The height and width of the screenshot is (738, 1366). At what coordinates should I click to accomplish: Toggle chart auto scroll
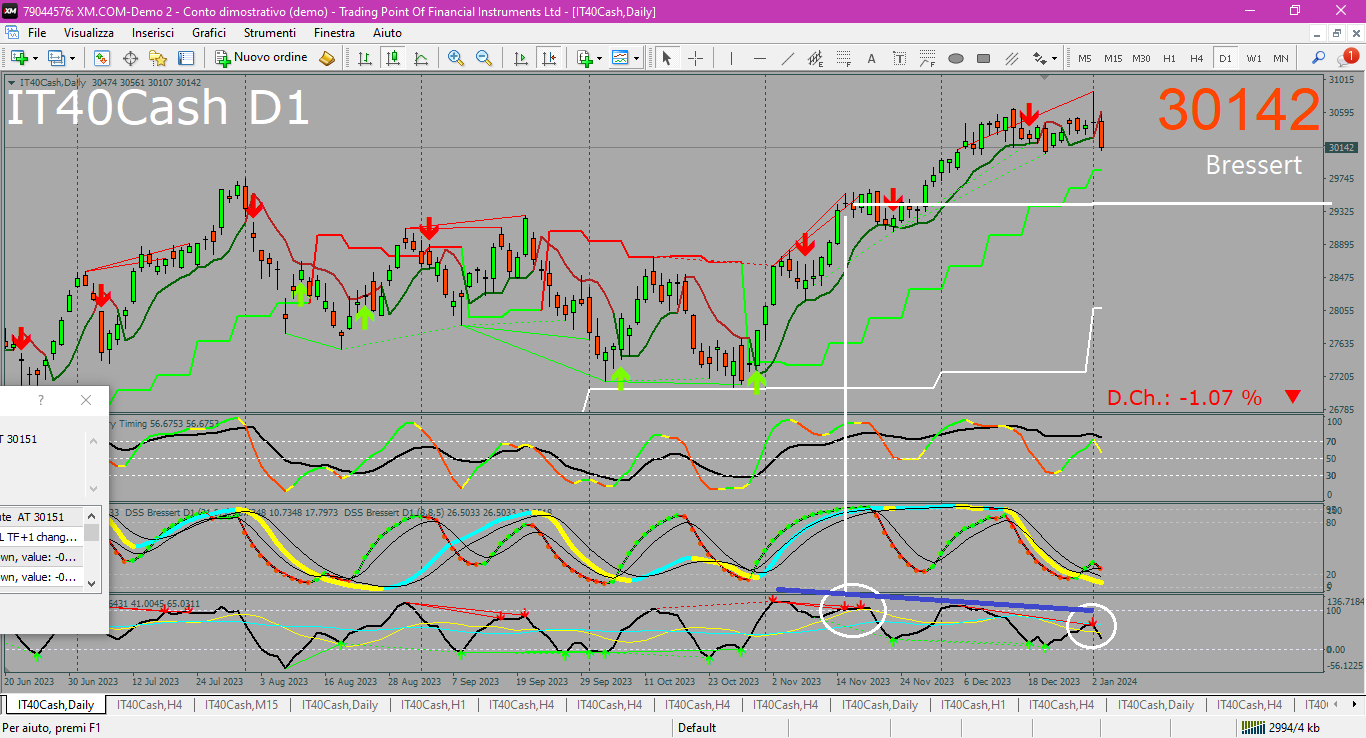(x=520, y=58)
